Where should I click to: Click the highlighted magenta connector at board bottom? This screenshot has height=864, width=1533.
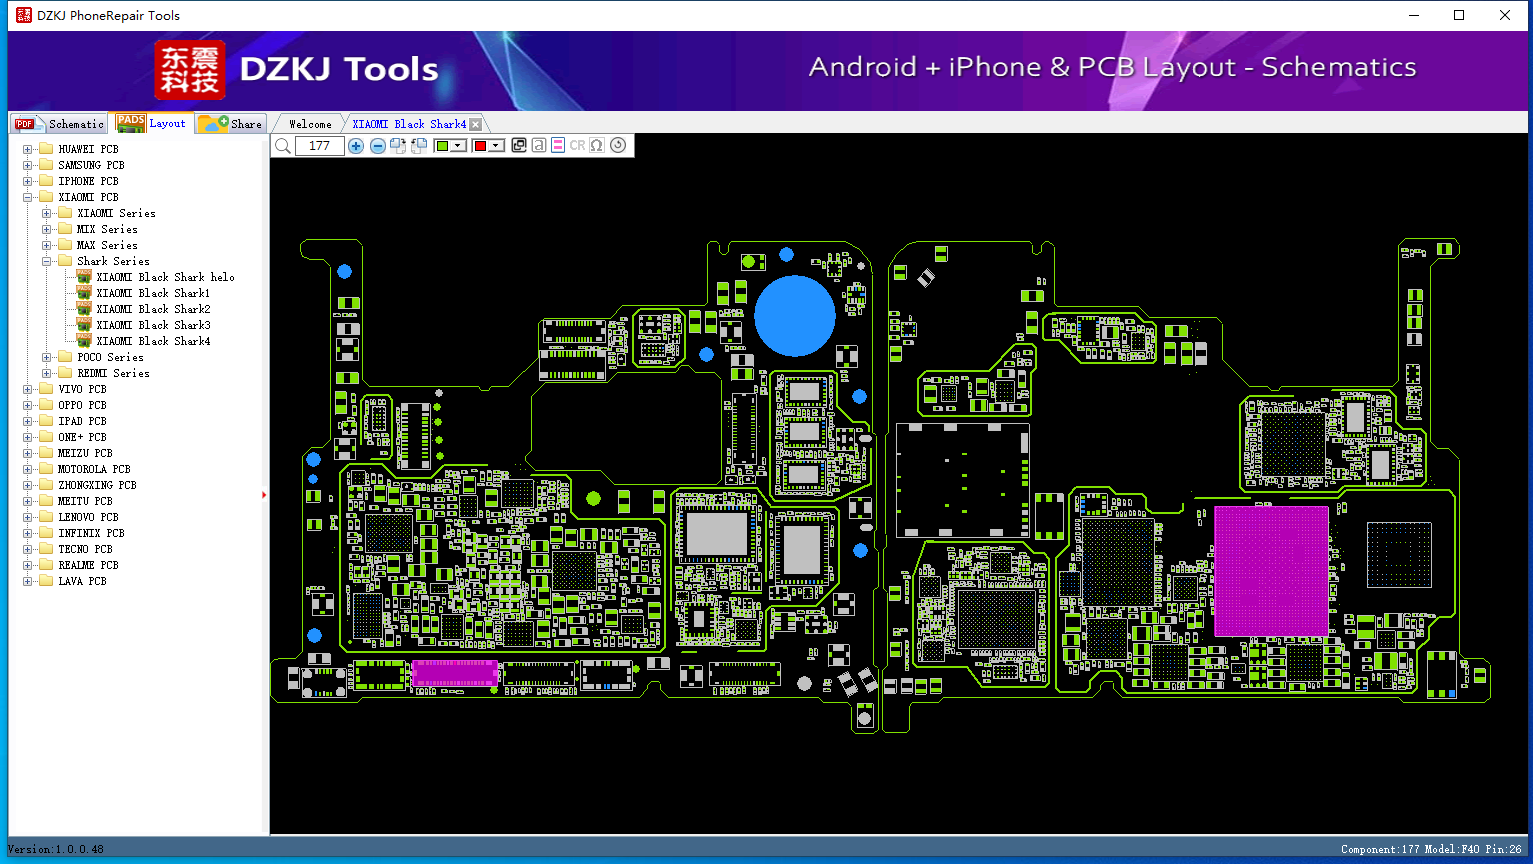(455, 673)
